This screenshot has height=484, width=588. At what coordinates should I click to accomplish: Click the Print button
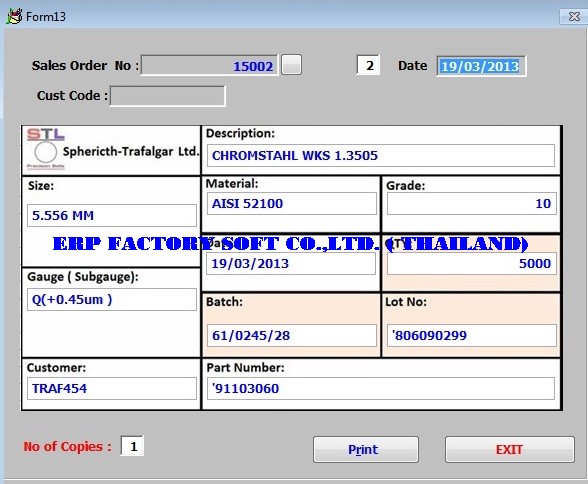[x=366, y=449]
